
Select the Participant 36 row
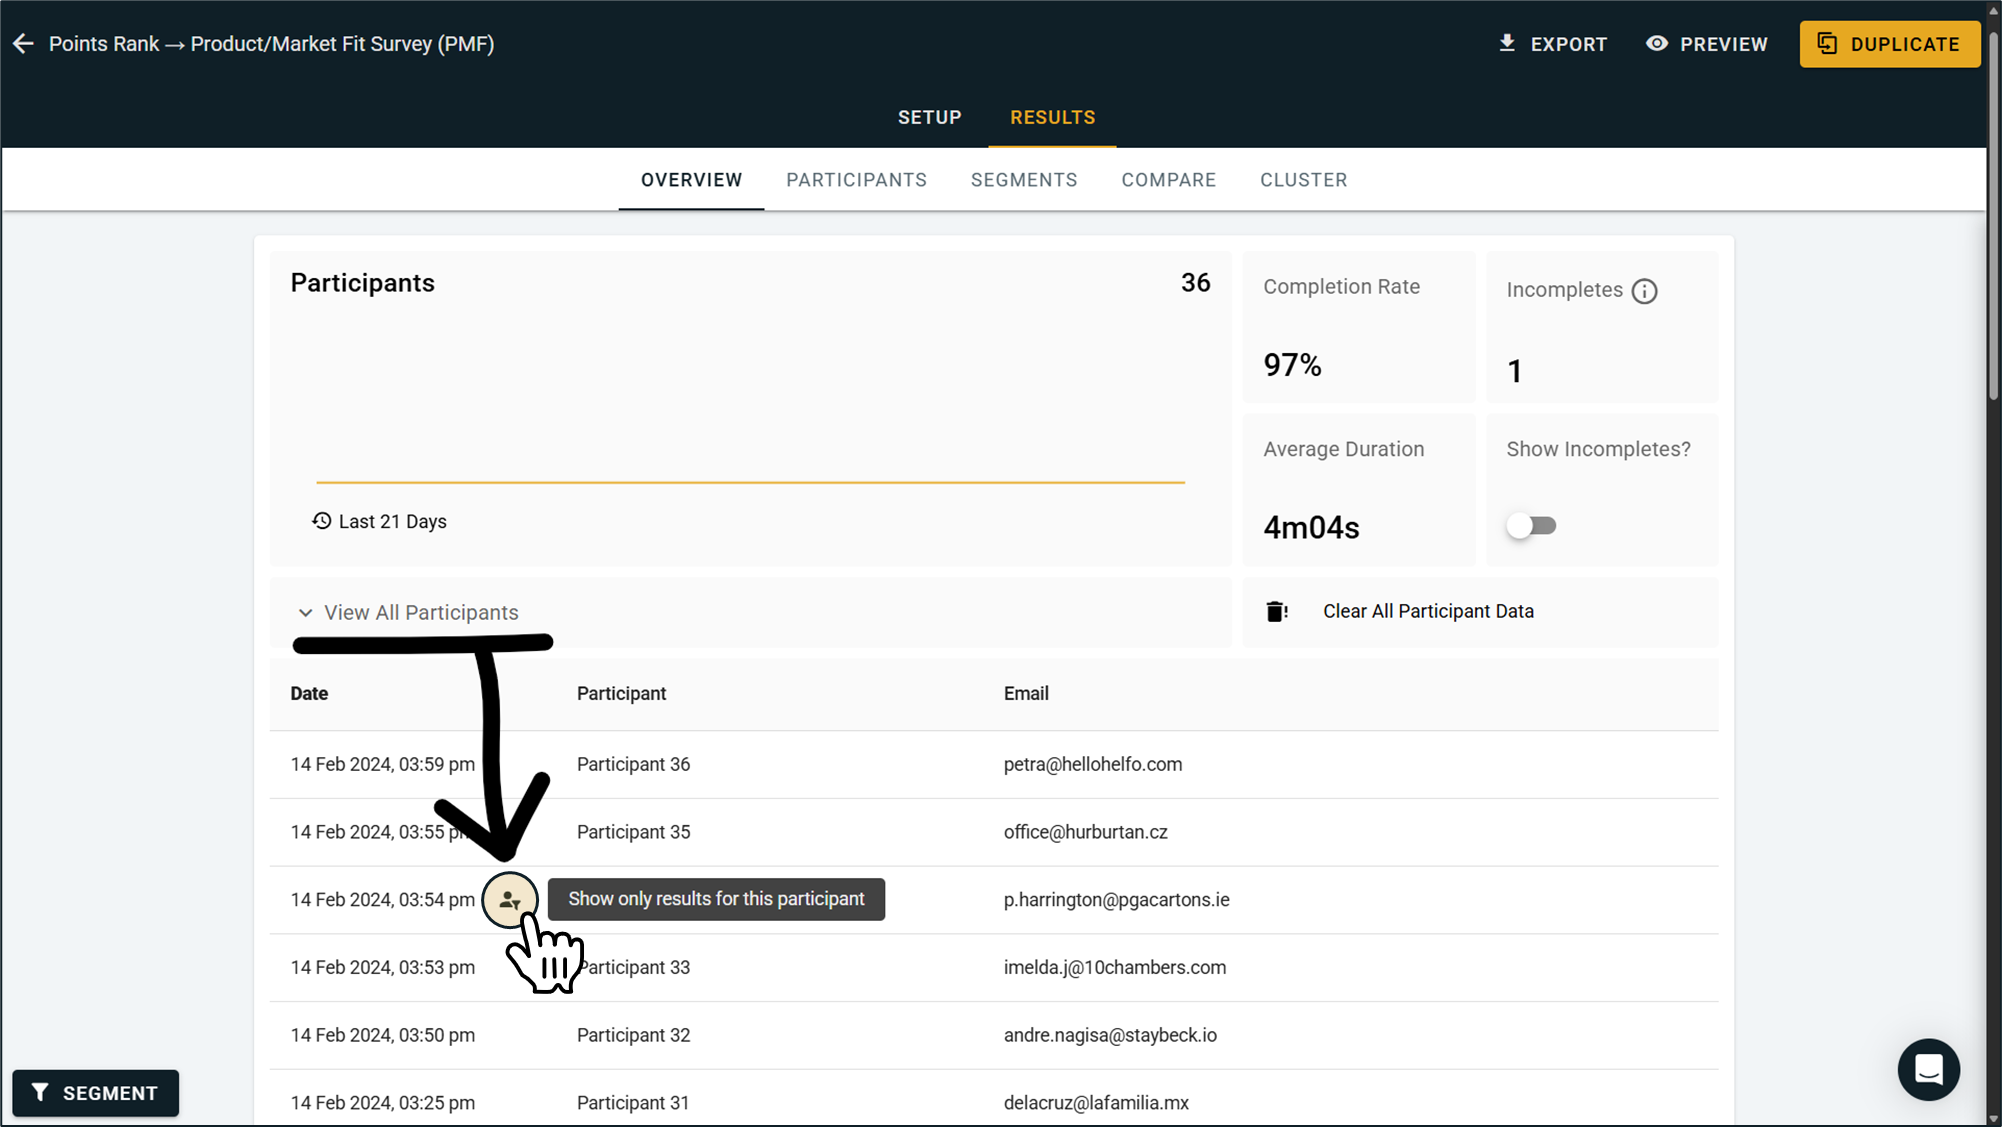(x=633, y=765)
